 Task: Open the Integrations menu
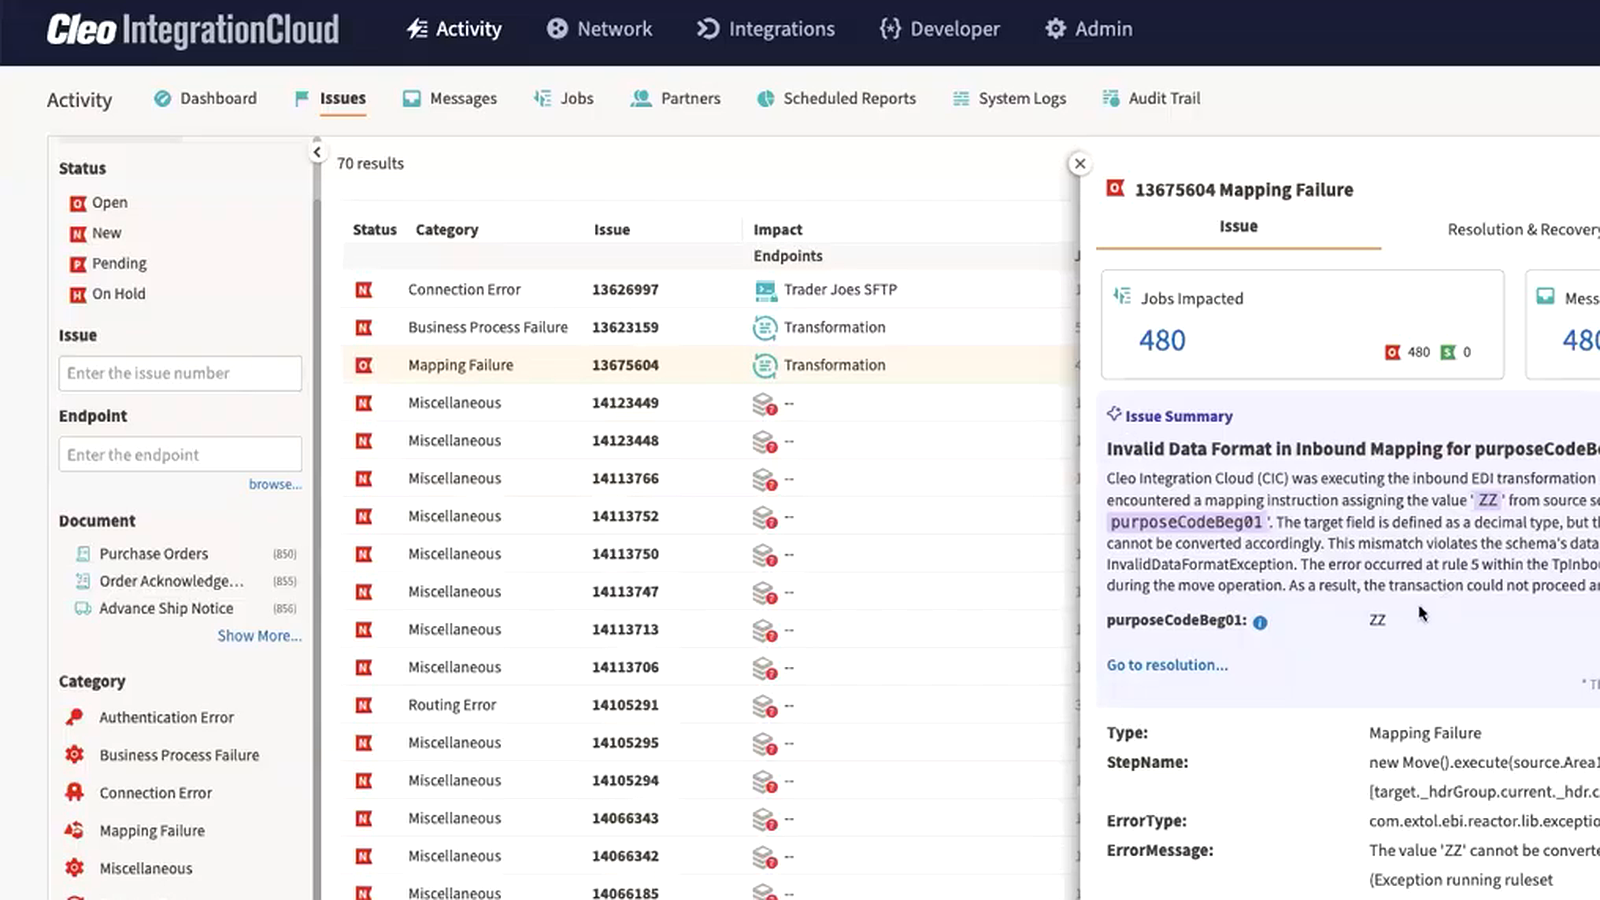click(766, 29)
